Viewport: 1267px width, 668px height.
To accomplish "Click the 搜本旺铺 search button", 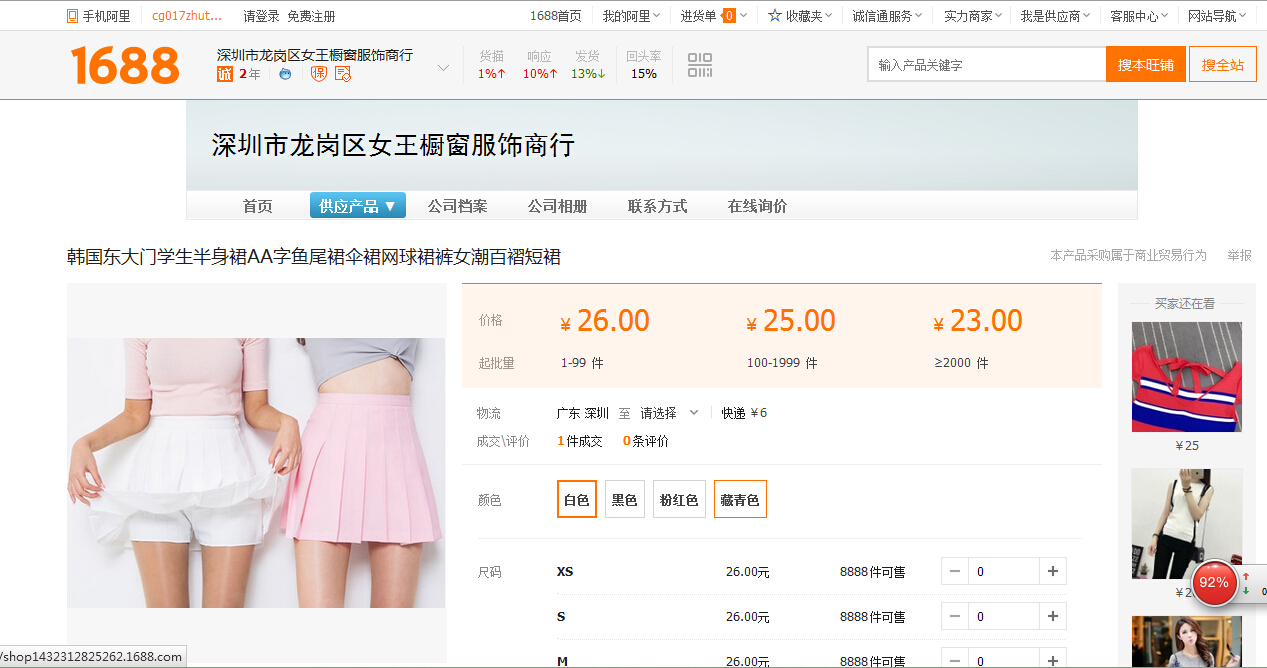I will coord(1145,65).
